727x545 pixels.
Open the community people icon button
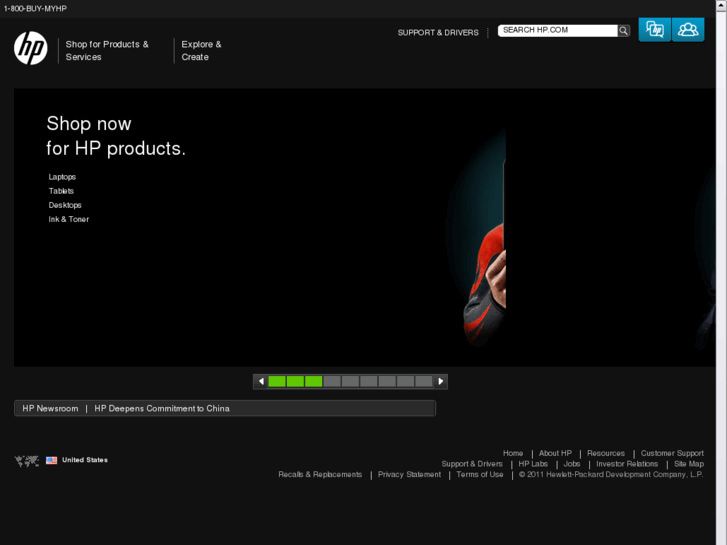click(x=688, y=30)
